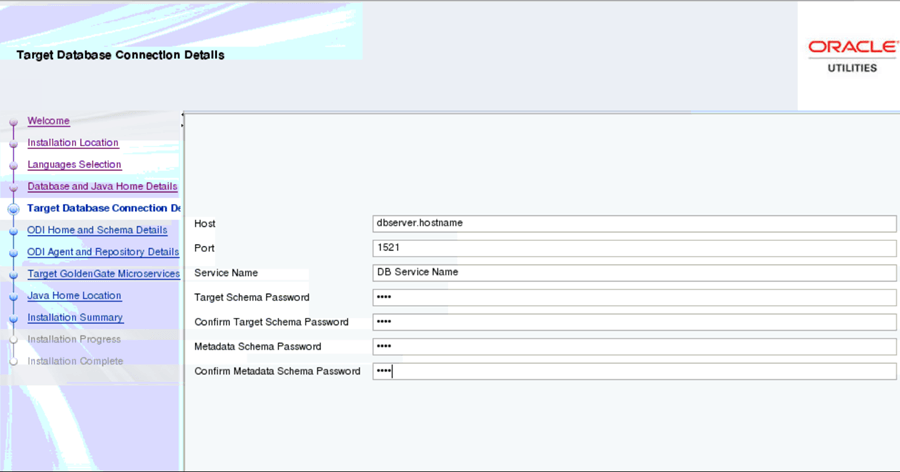Click the Welcome step bullet icon

coord(14,122)
